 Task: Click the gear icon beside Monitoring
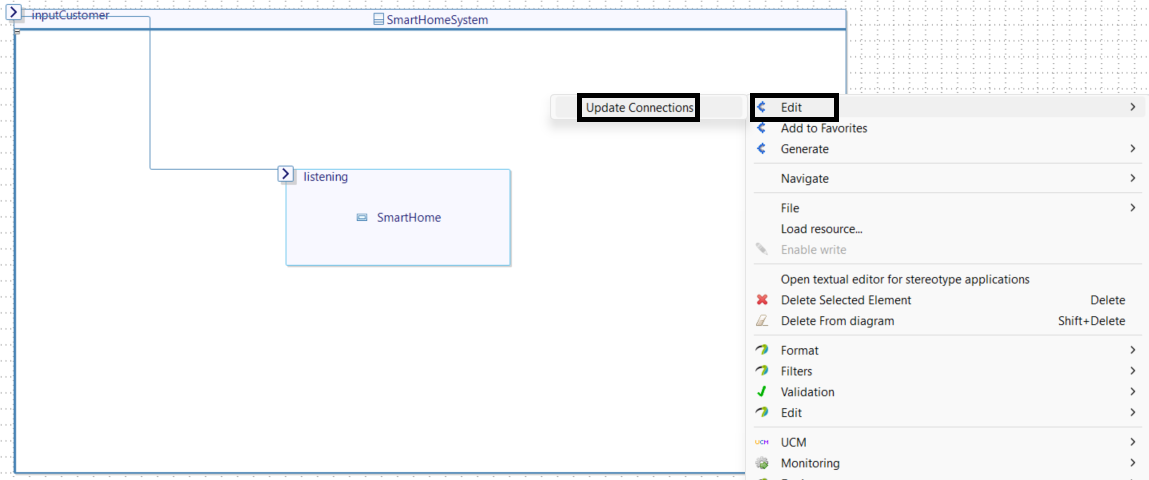point(762,463)
